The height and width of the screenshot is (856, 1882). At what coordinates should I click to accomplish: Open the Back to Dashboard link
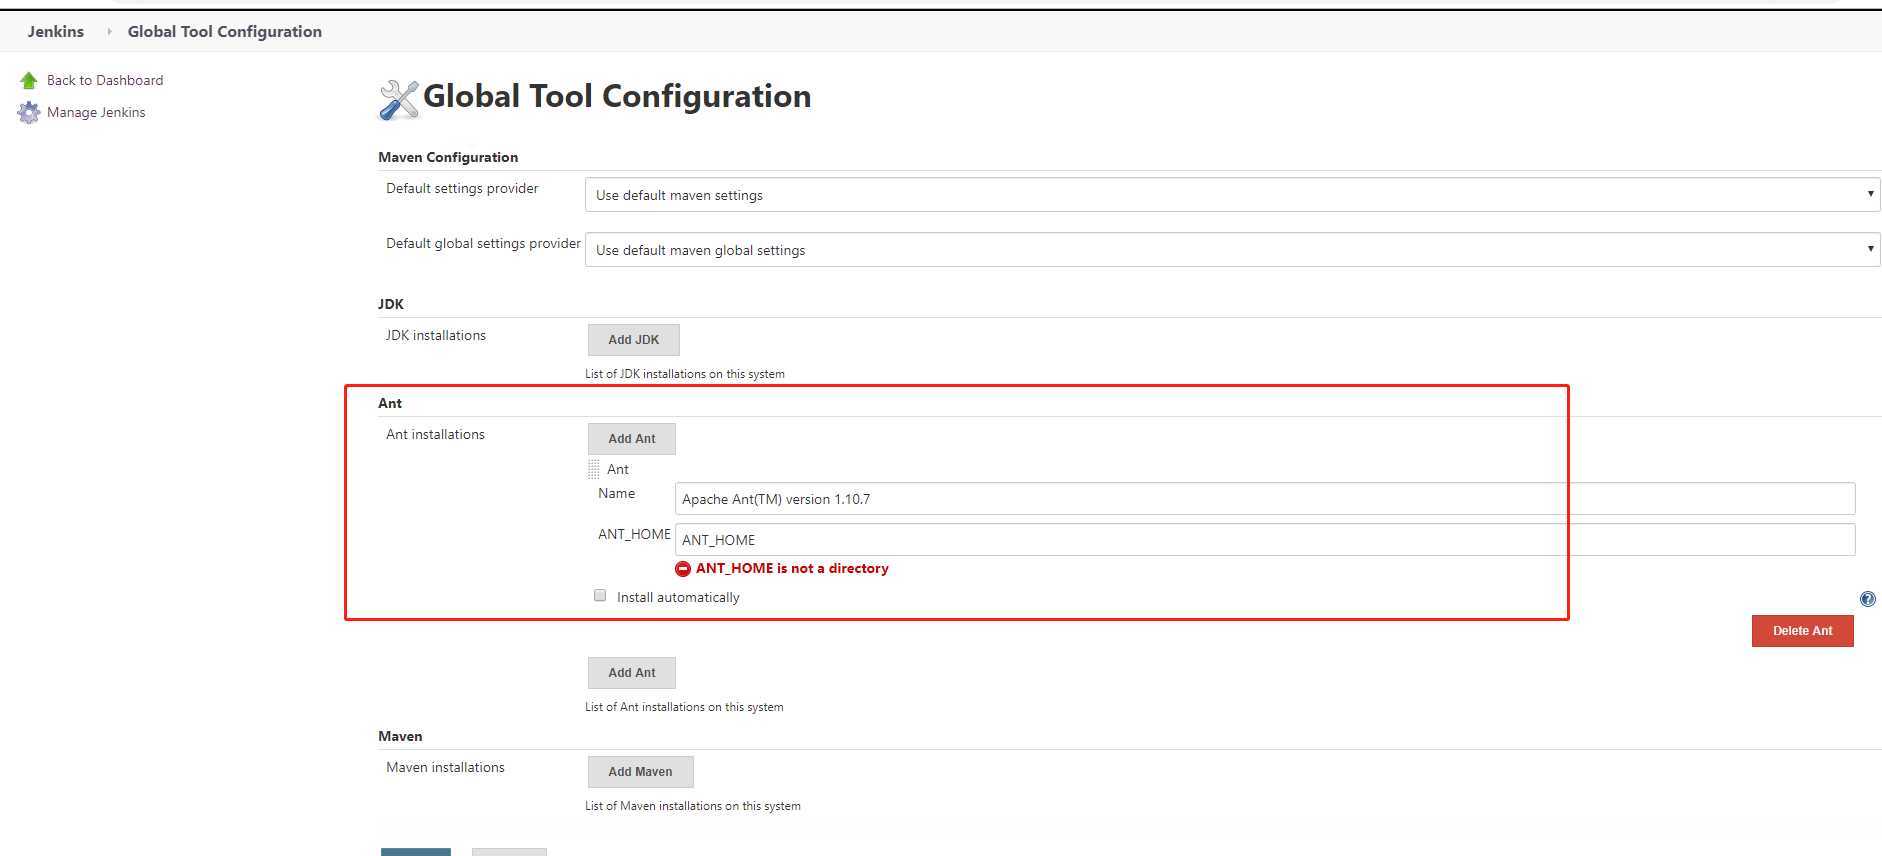click(x=105, y=80)
